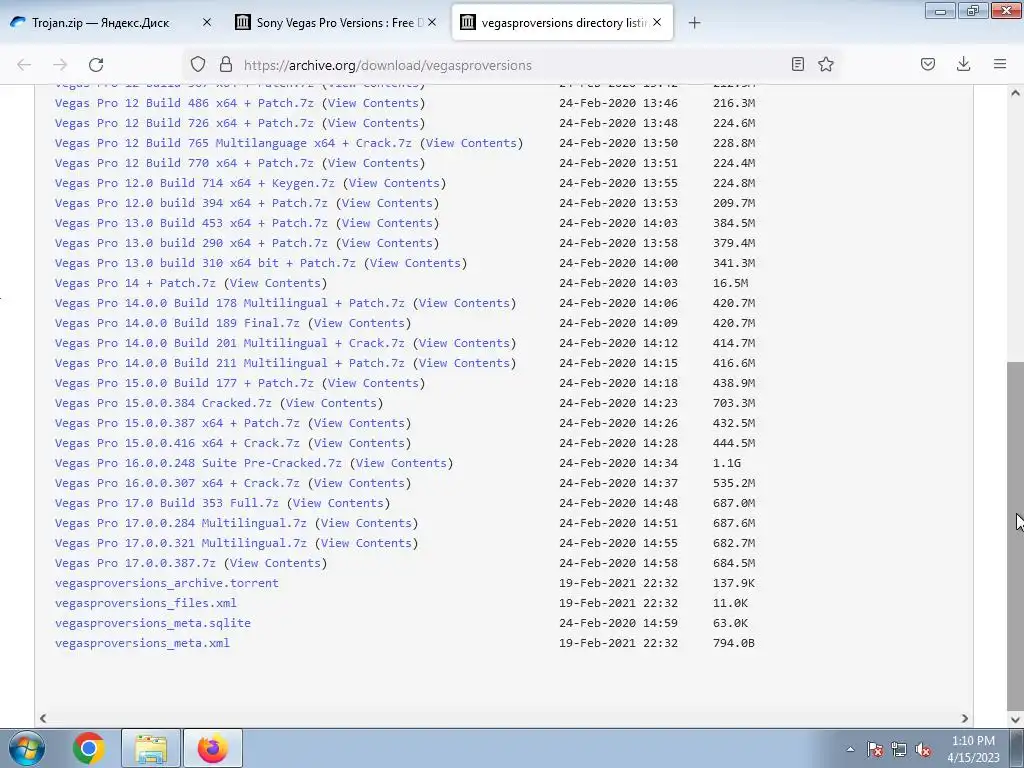Download Vegas Pro 12.0 Build 714 x64 + Keygen.7z
This screenshot has height=768, width=1024.
coord(195,184)
